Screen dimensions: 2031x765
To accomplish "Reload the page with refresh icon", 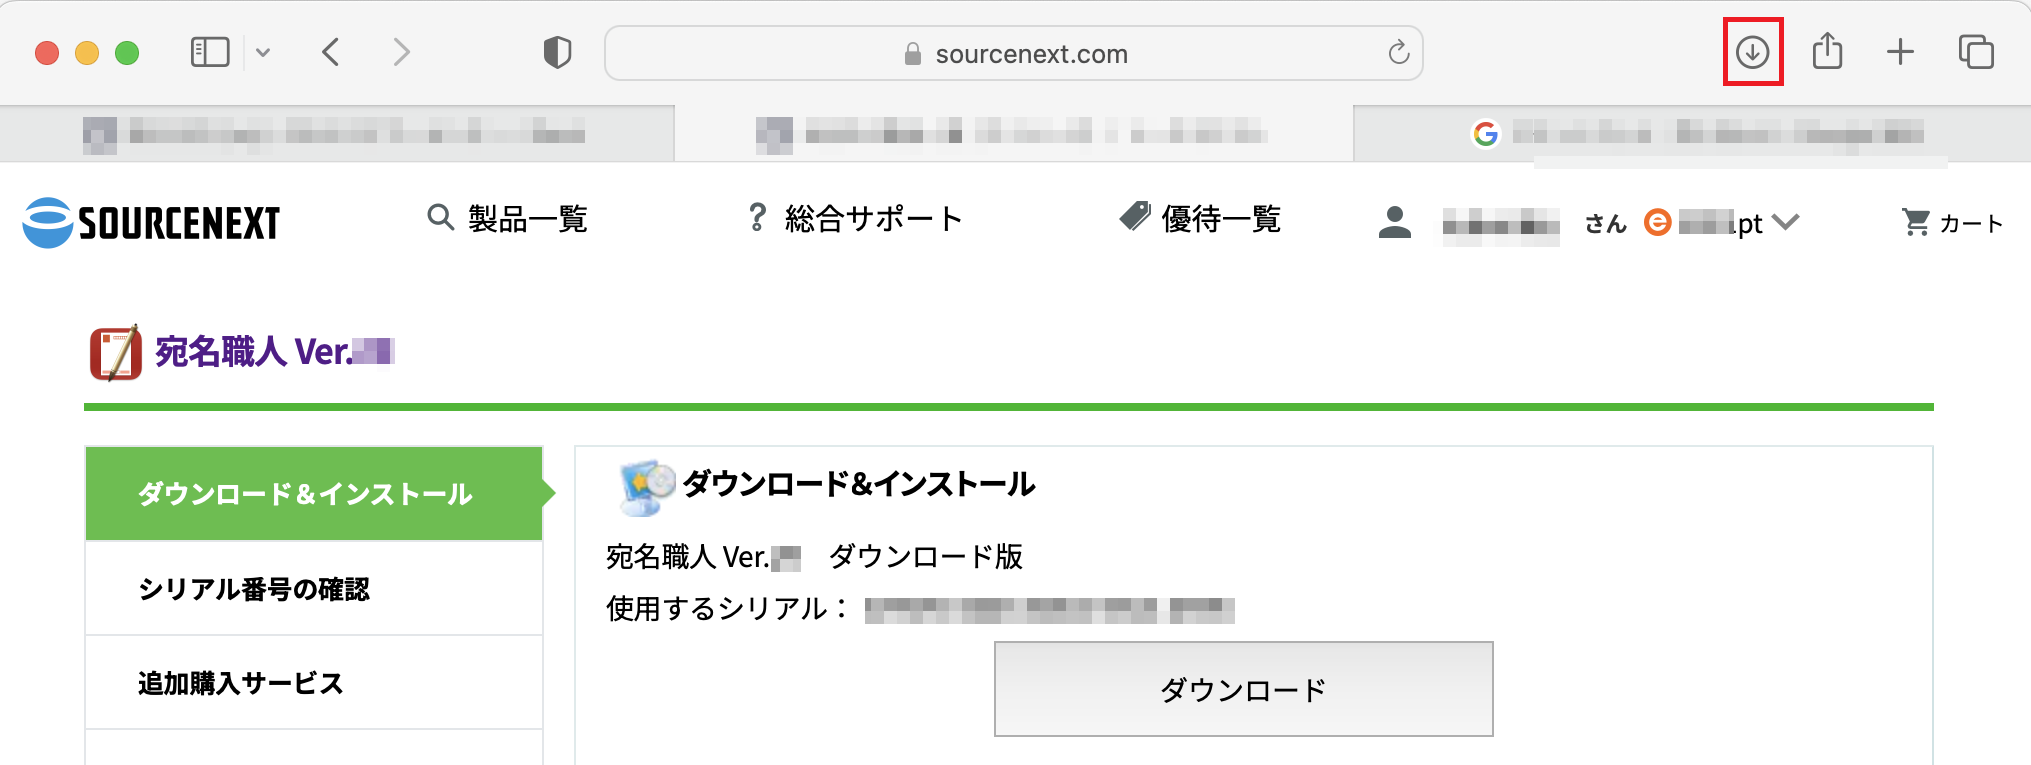I will (x=1398, y=52).
